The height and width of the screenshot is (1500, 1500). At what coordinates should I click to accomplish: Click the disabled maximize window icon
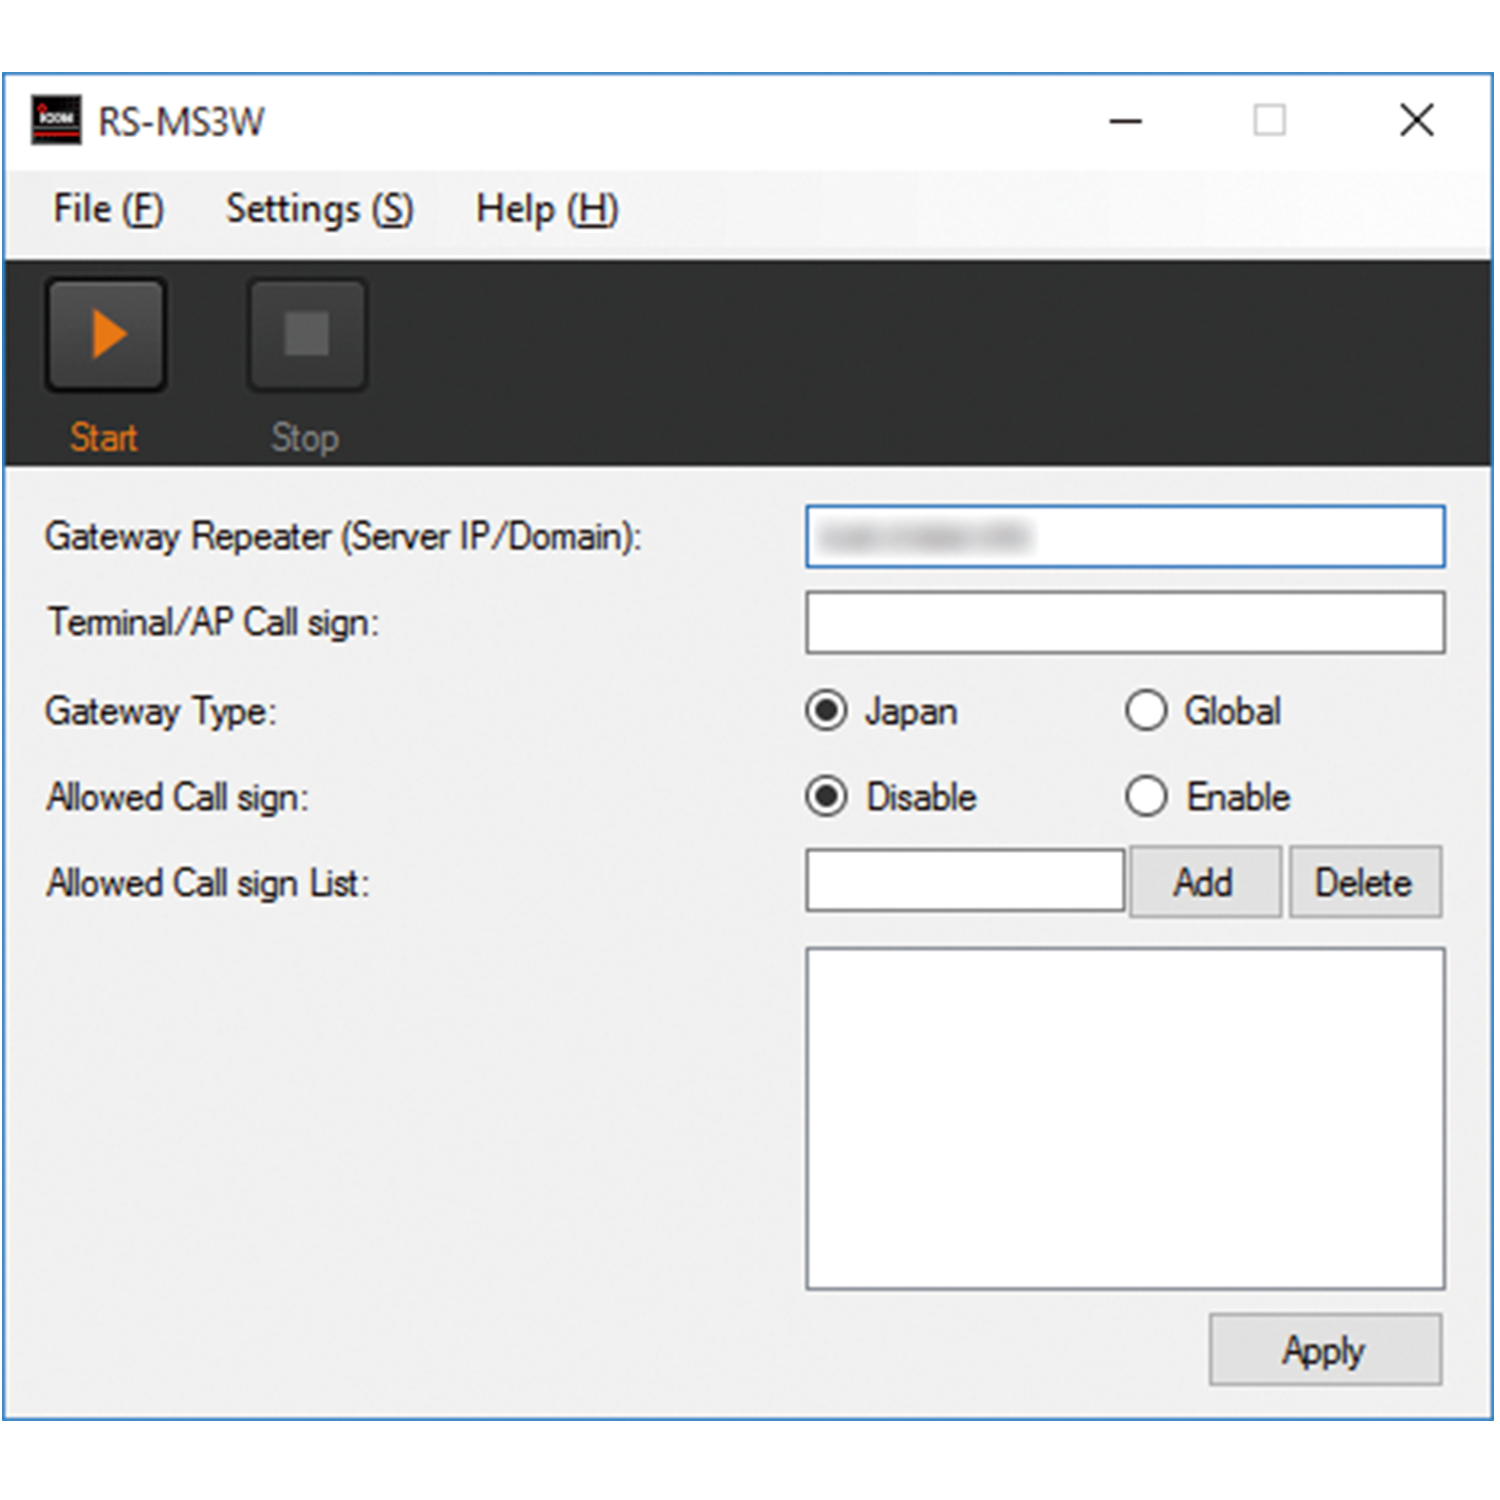tap(1269, 121)
